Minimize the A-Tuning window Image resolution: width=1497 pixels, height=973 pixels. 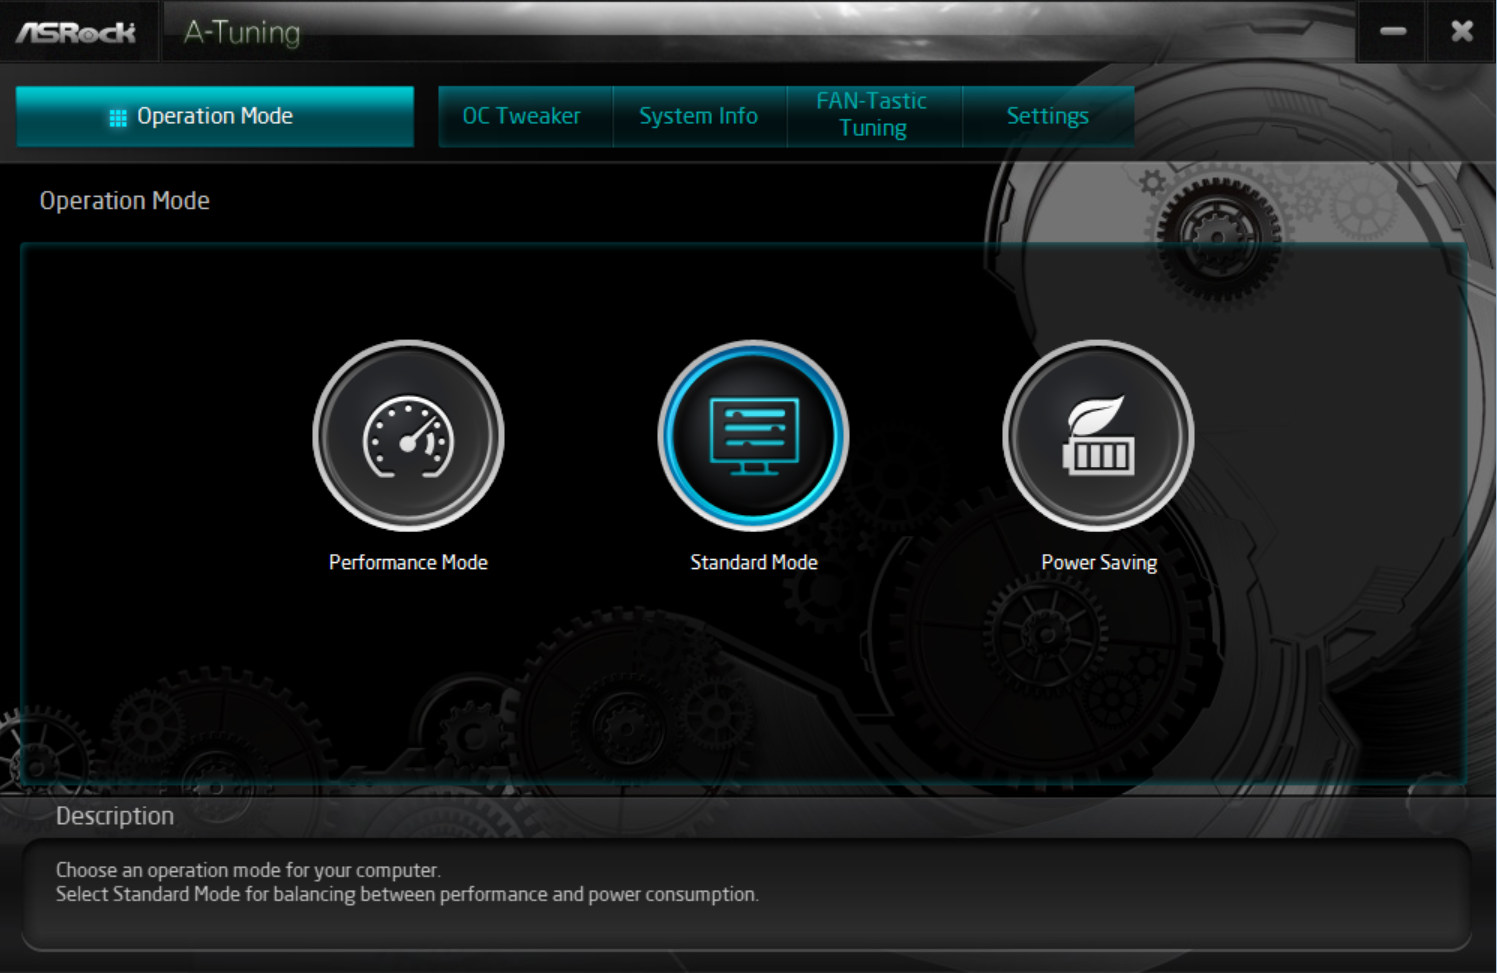coord(1391,30)
